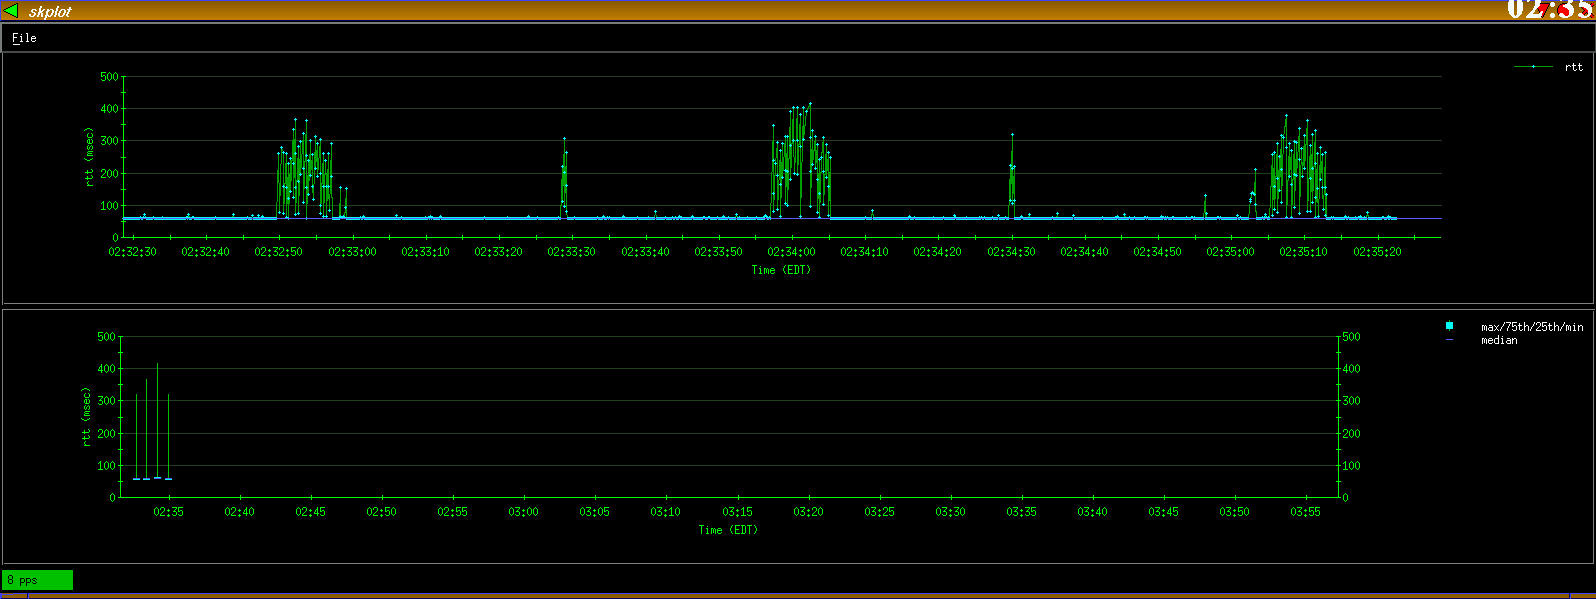Click the skplot window title text
The height and width of the screenshot is (599, 1596).
[x=50, y=12]
